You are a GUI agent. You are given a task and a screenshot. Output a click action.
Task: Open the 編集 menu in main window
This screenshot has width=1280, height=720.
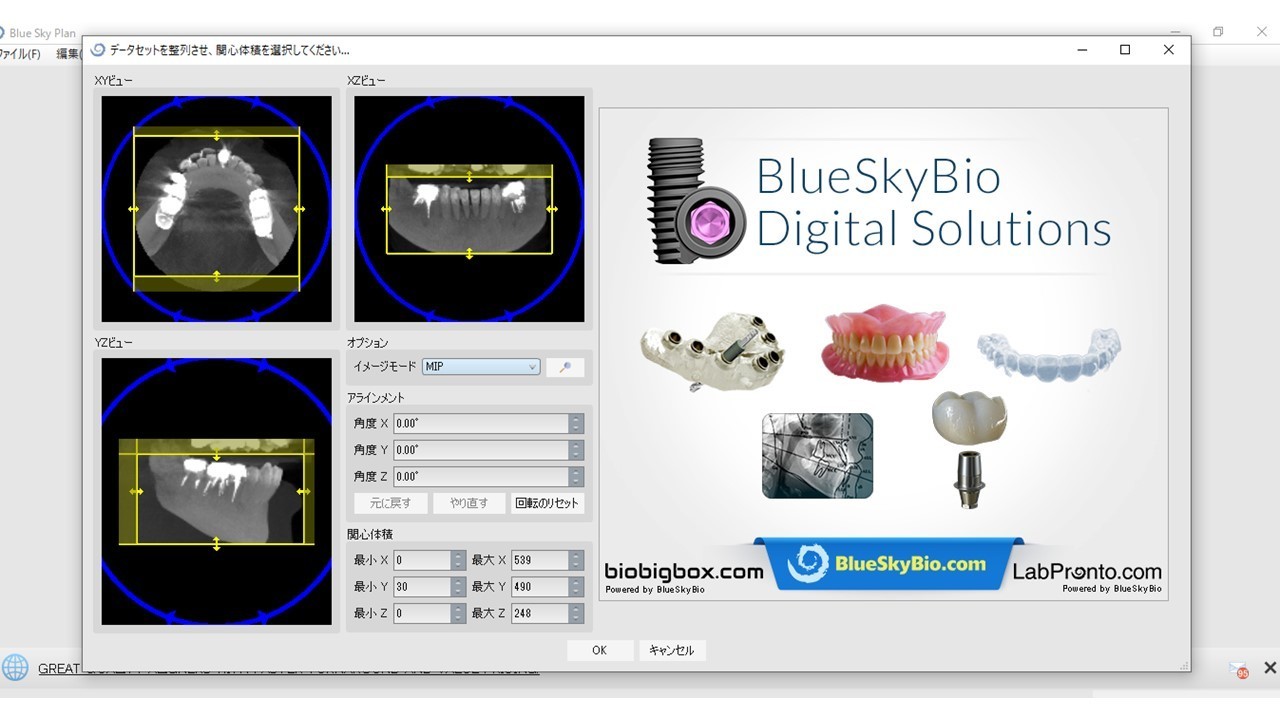(68, 54)
